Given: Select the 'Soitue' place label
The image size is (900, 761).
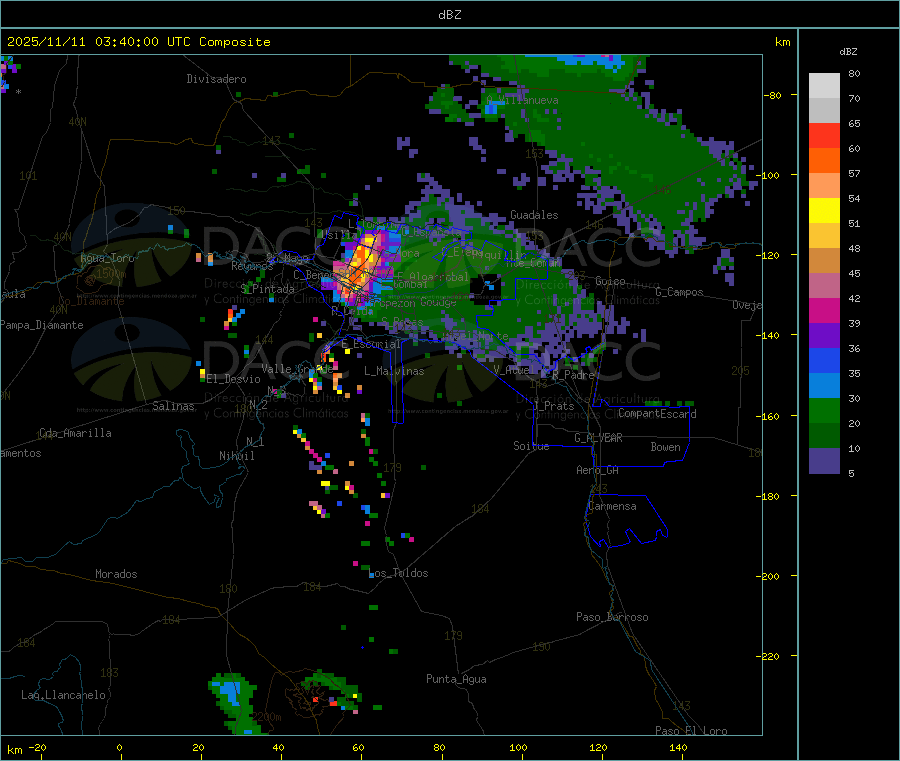Looking at the screenshot, I should point(531,446).
